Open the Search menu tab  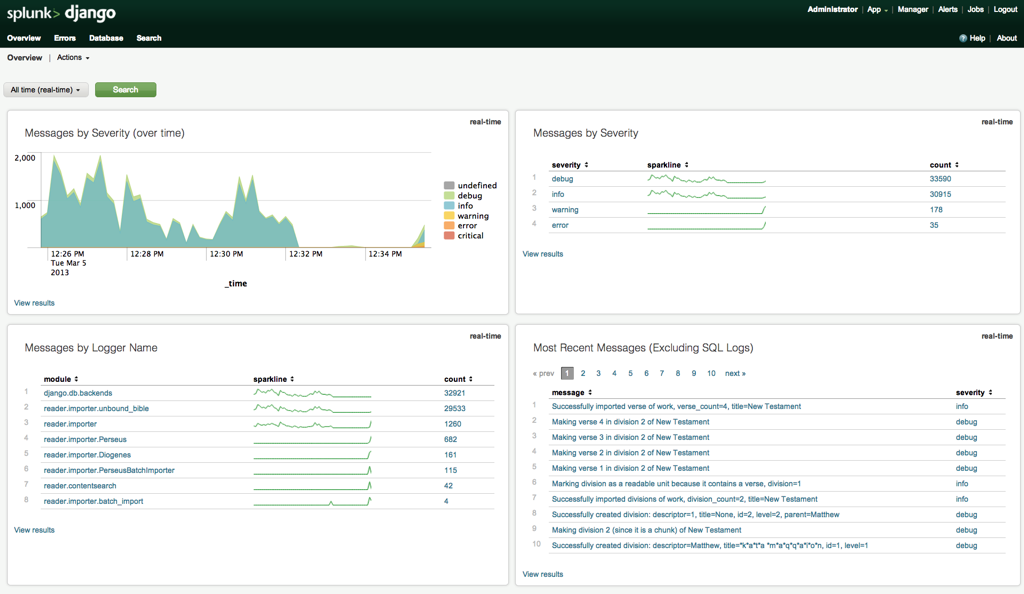(149, 38)
